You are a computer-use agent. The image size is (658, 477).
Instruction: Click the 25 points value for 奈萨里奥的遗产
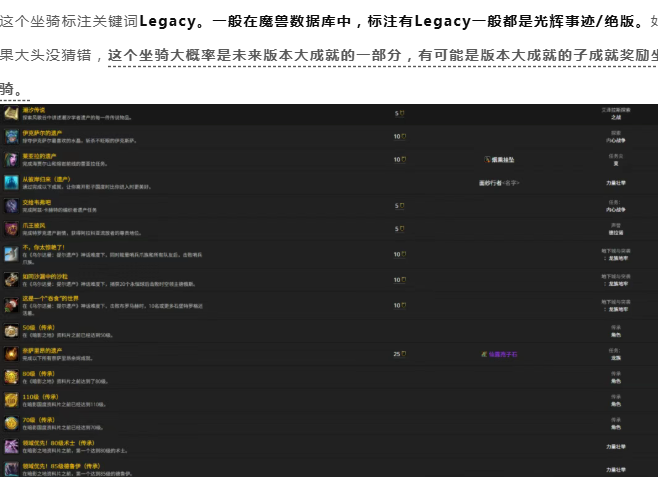(397, 354)
